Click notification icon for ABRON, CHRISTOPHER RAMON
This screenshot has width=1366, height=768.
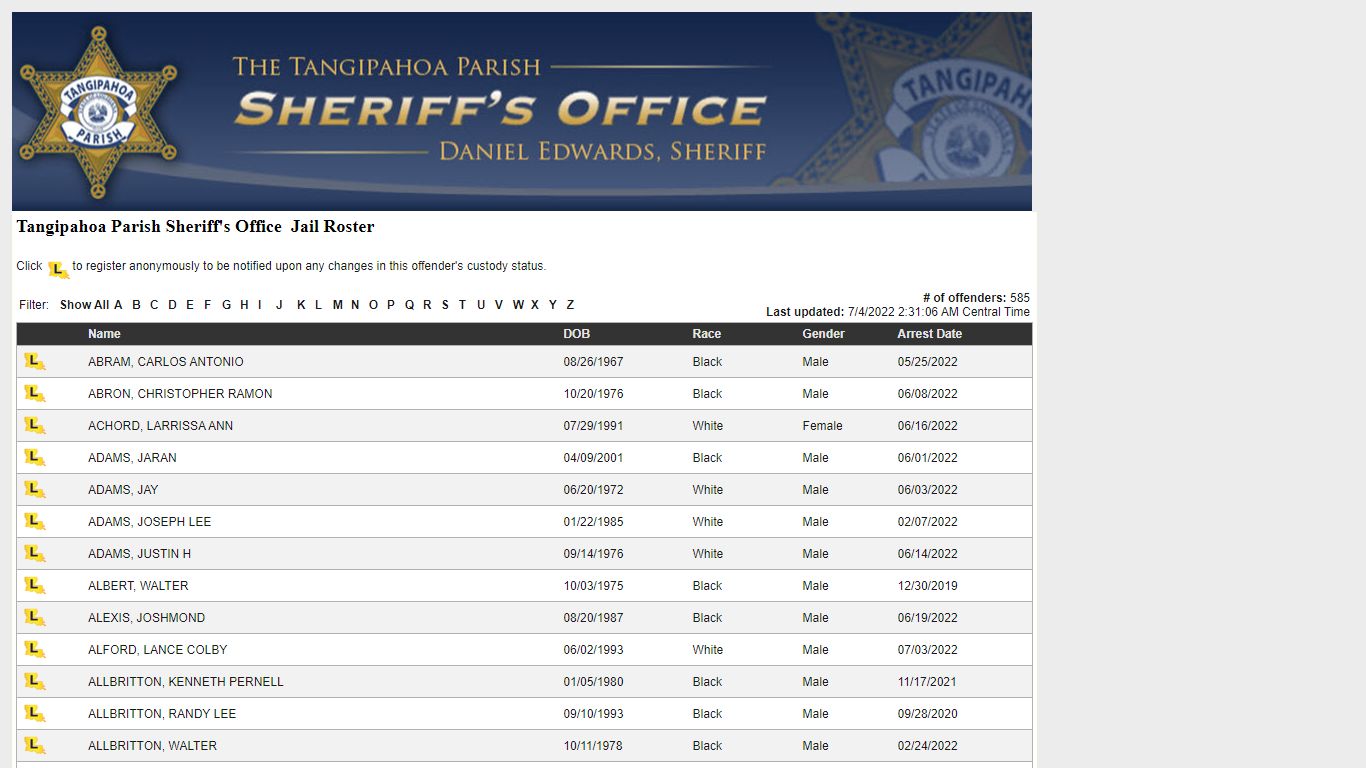click(35, 394)
